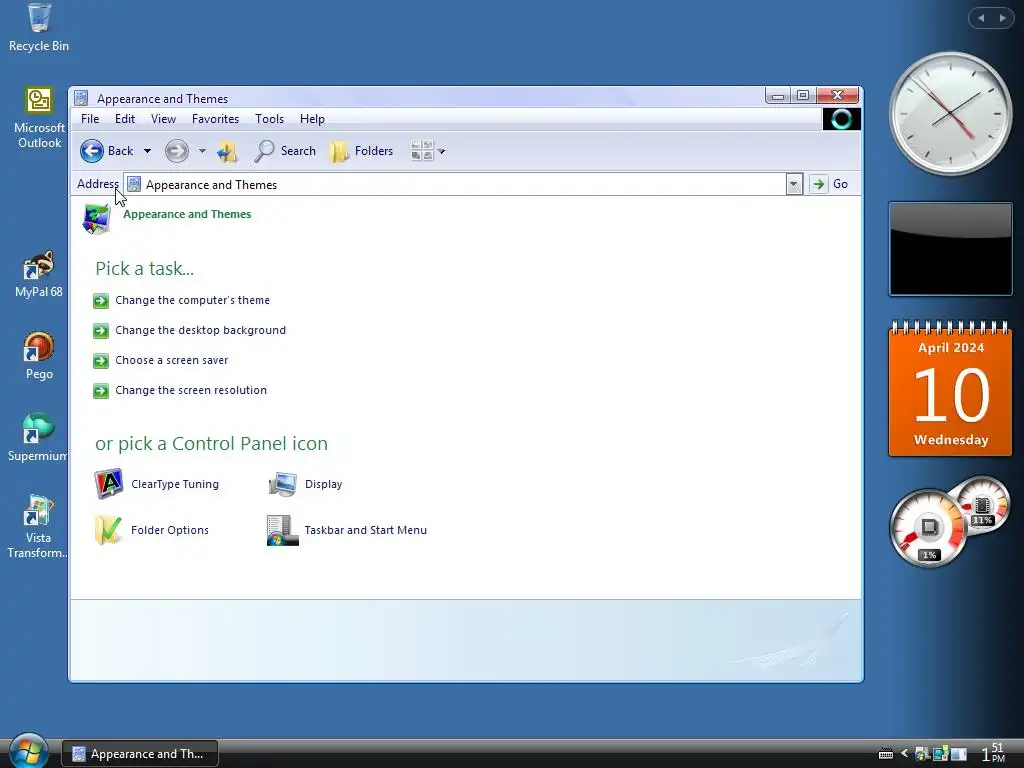Open the Display control panel icon
This screenshot has height=768, width=1024.
283,484
